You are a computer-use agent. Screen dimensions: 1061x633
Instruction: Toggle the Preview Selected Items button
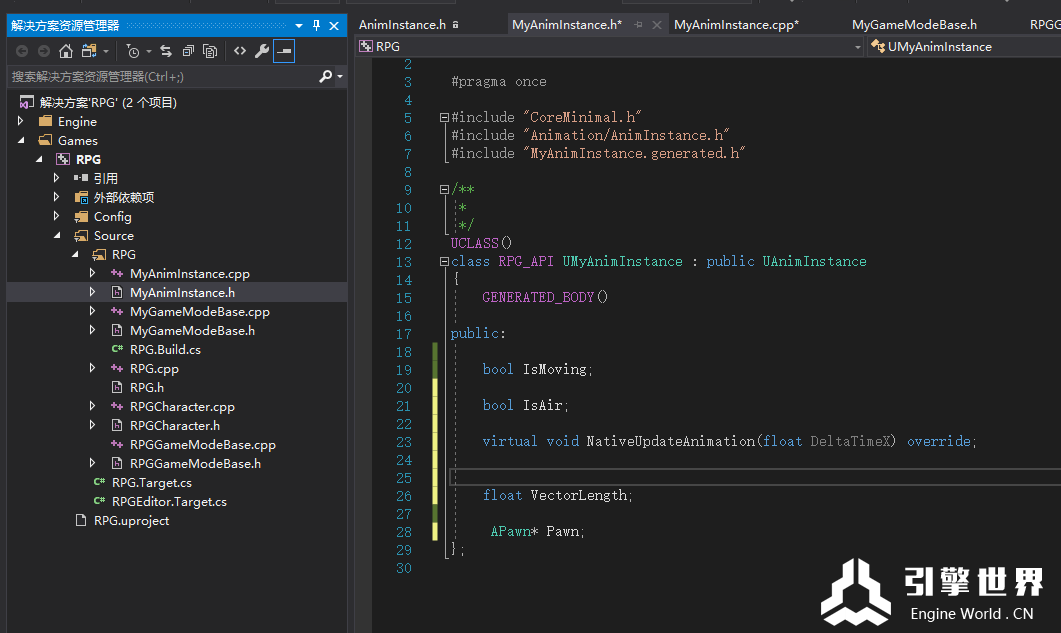click(284, 51)
